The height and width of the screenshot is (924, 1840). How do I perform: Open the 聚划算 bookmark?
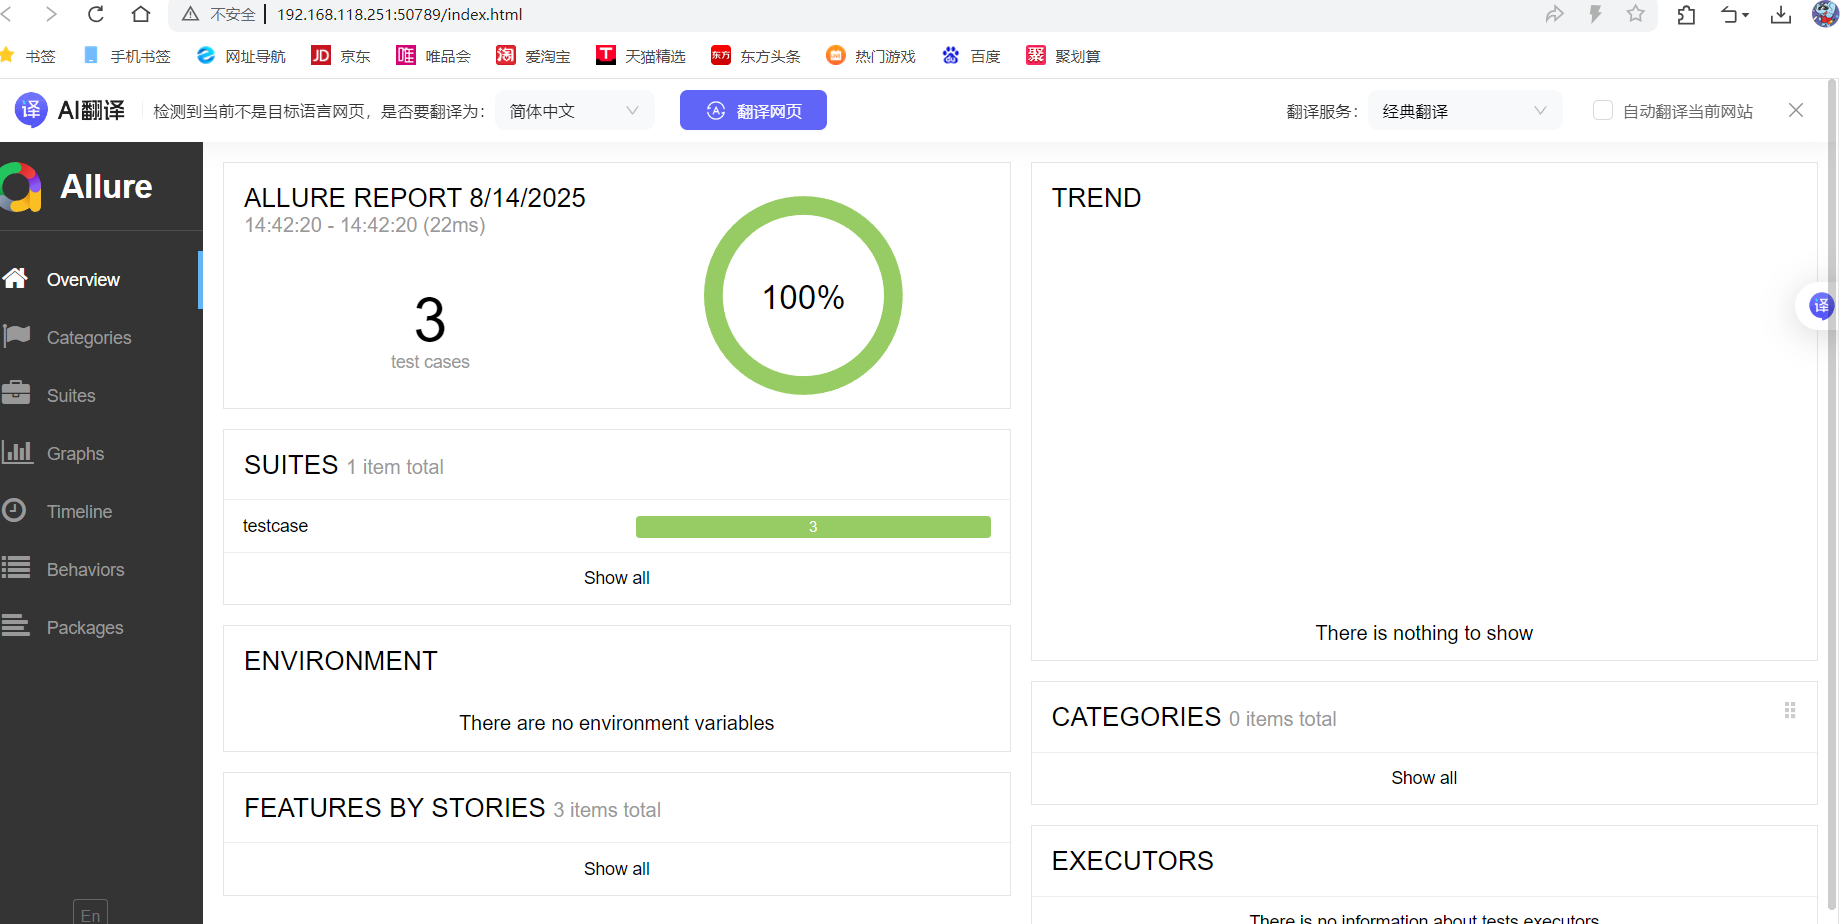tap(1063, 56)
